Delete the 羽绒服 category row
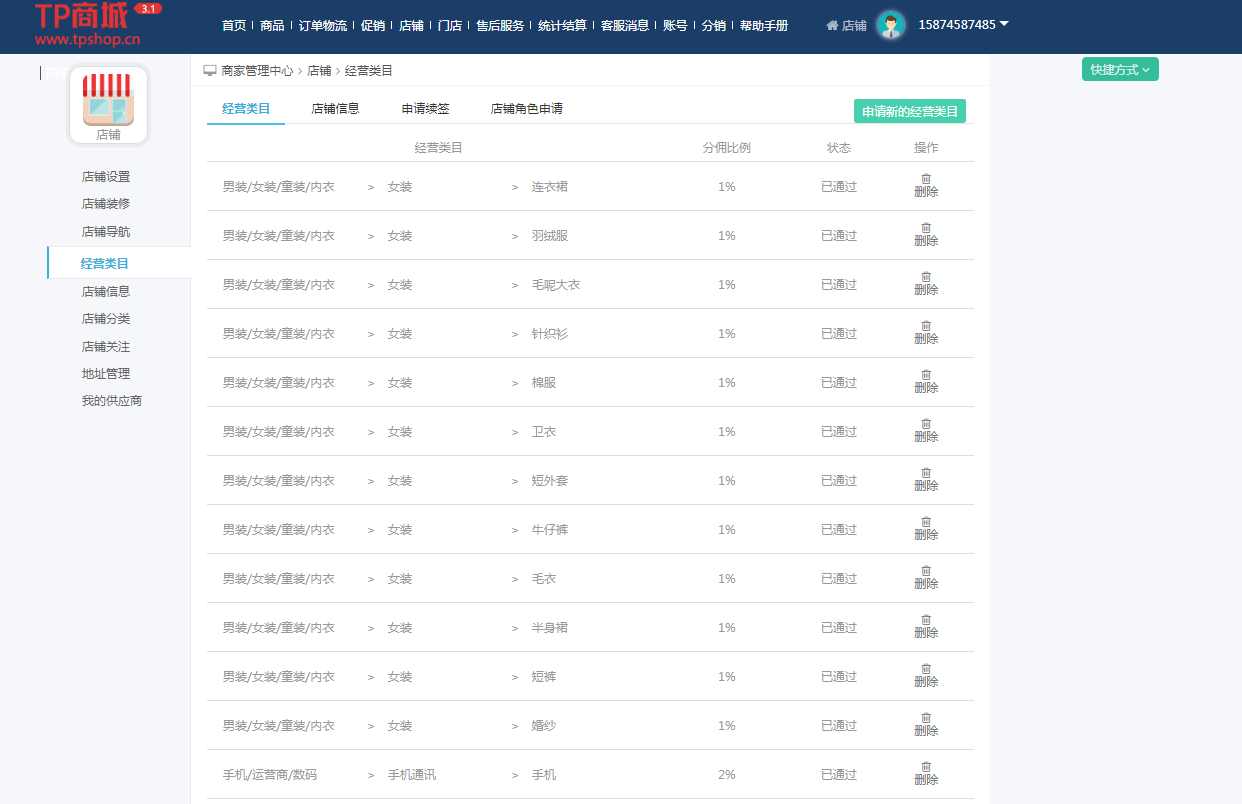 point(926,235)
